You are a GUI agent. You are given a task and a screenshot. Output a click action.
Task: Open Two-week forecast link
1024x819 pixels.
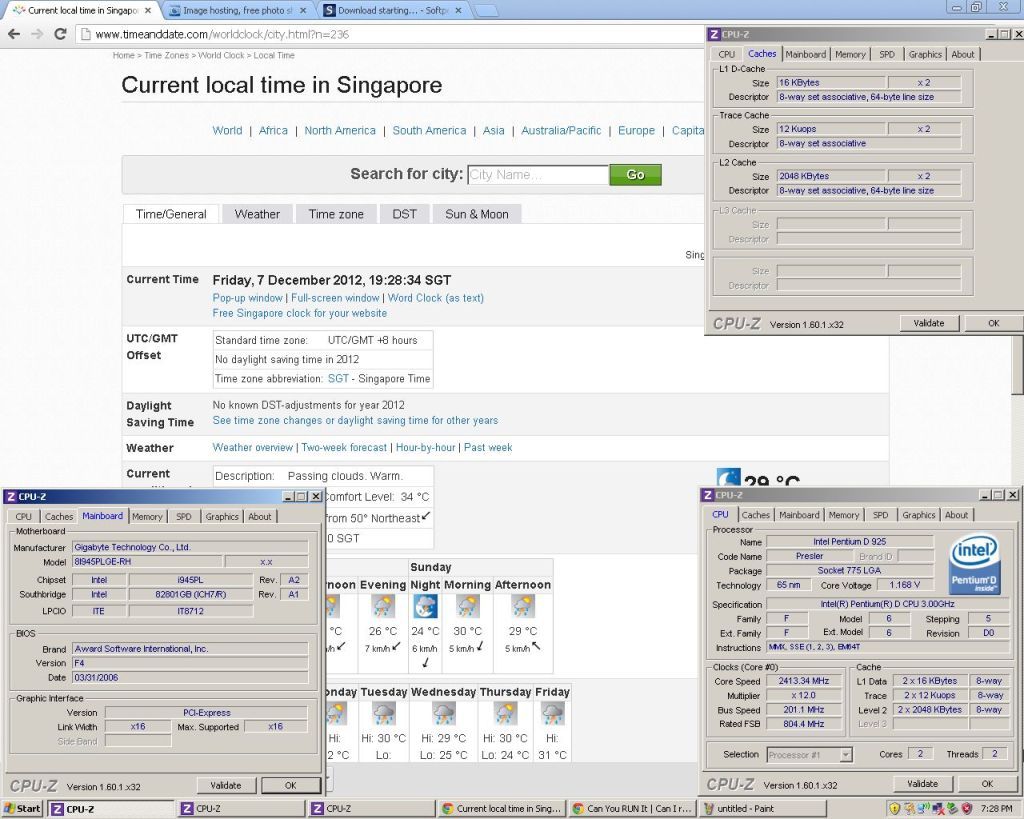[x=344, y=448]
